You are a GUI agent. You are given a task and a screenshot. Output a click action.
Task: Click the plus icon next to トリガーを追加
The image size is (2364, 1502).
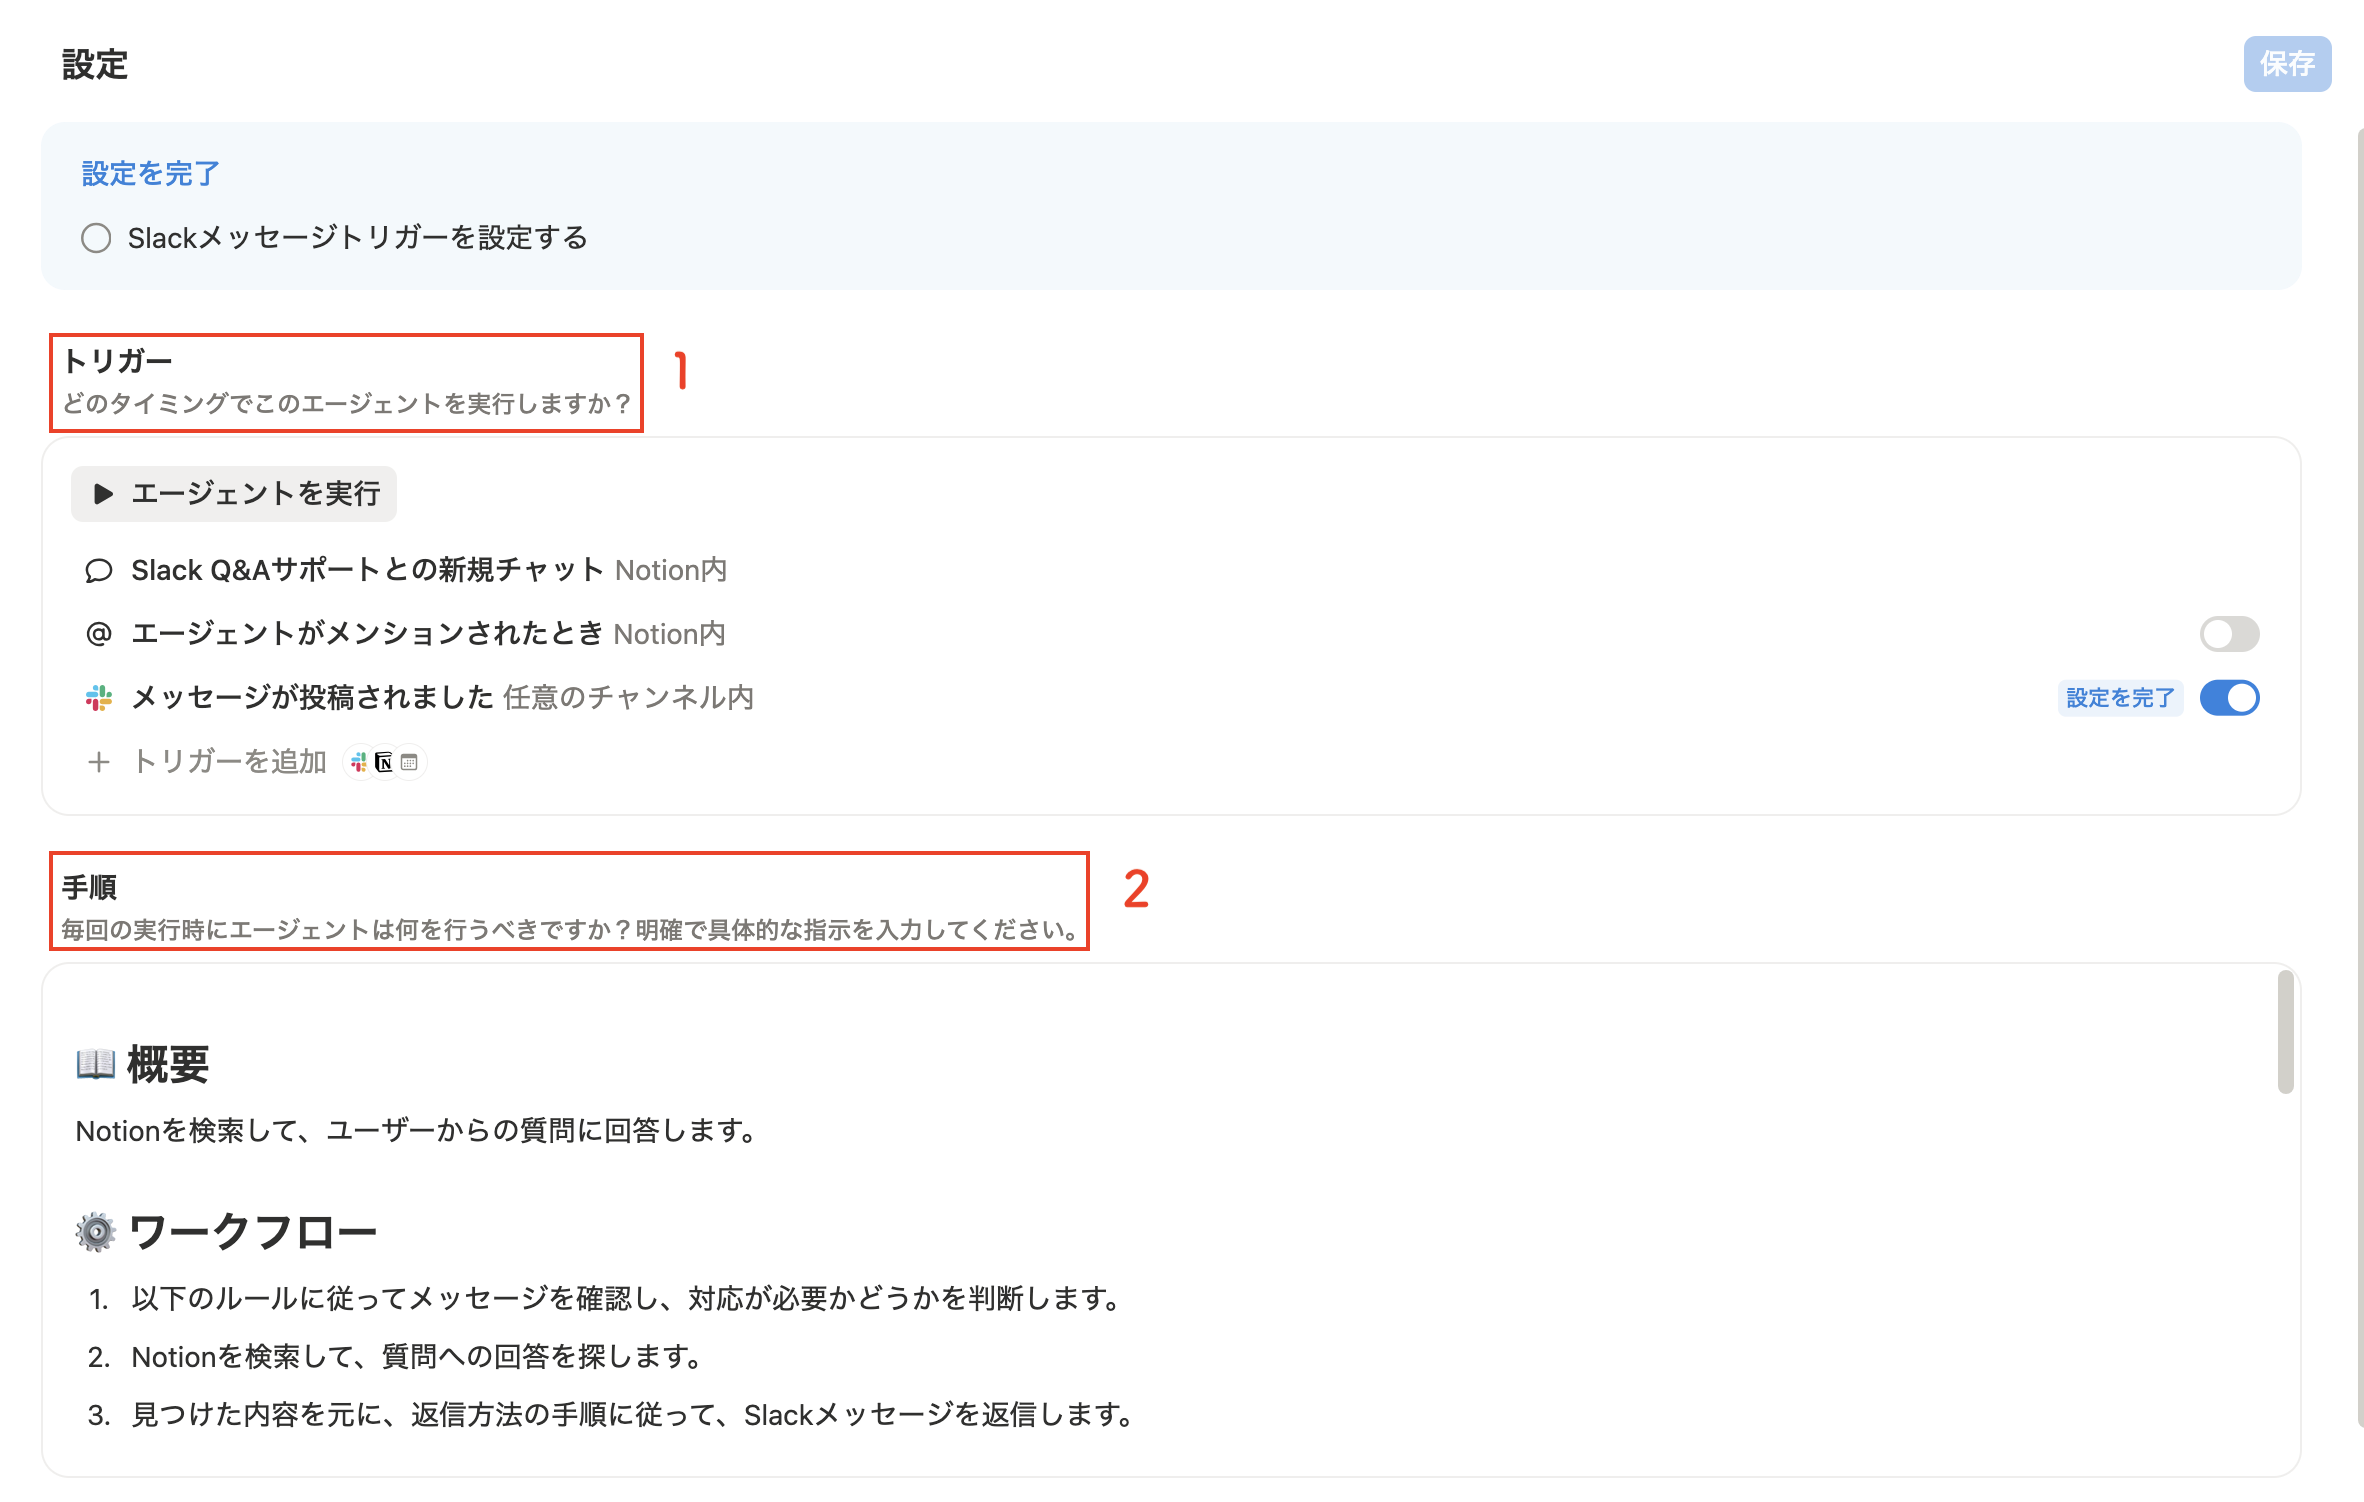pos(98,762)
